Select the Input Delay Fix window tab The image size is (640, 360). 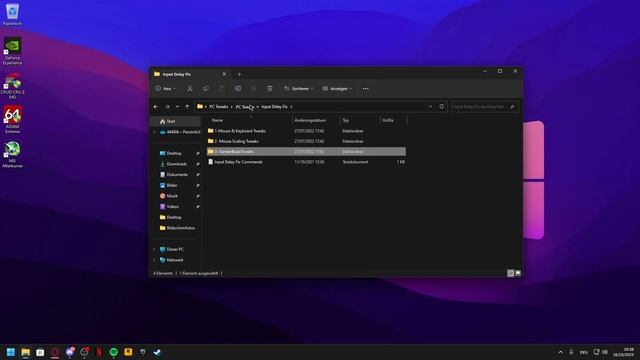190,74
